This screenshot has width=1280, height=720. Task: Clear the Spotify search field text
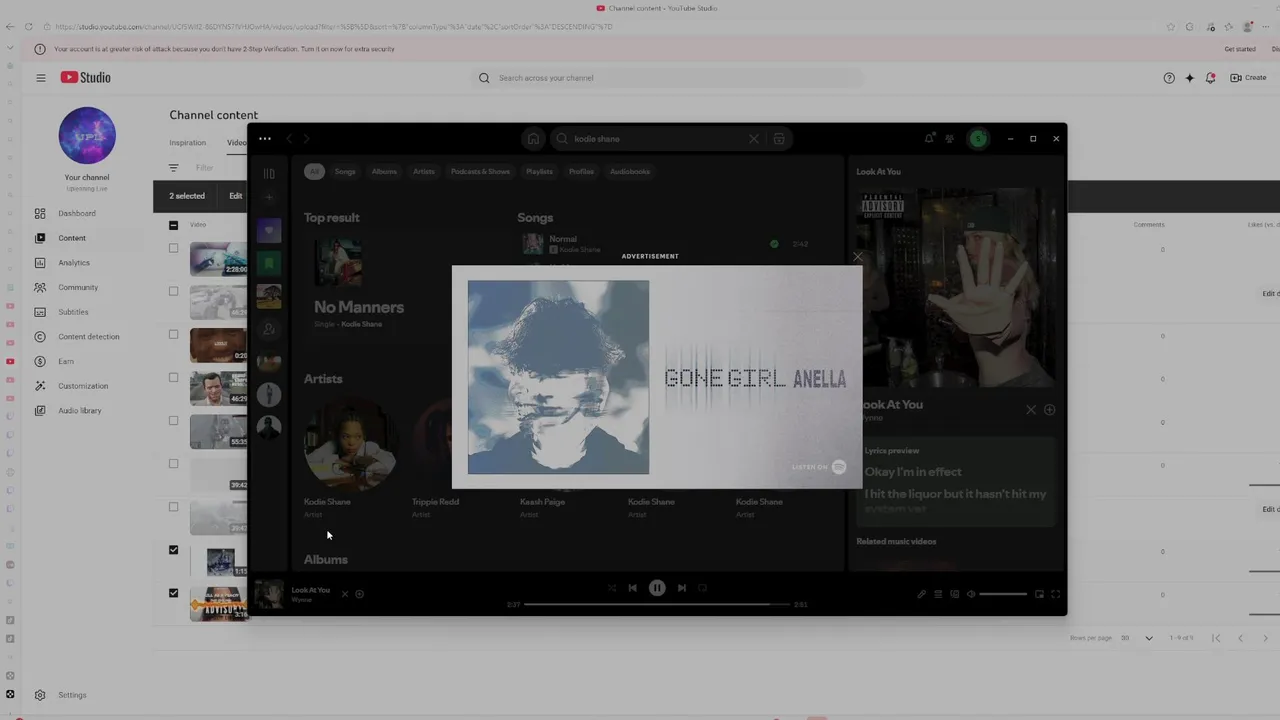(x=754, y=139)
